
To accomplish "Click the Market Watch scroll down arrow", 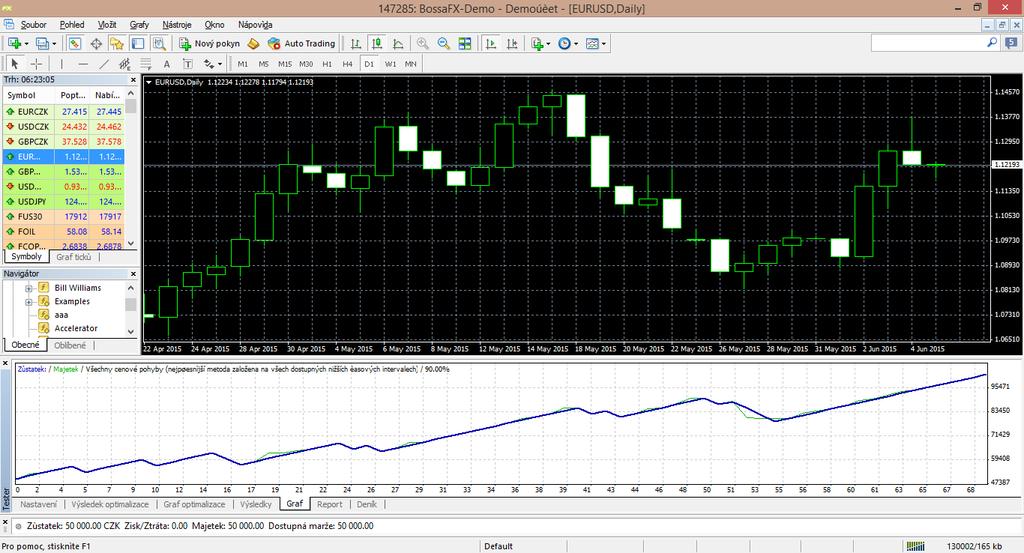I will click(x=131, y=243).
